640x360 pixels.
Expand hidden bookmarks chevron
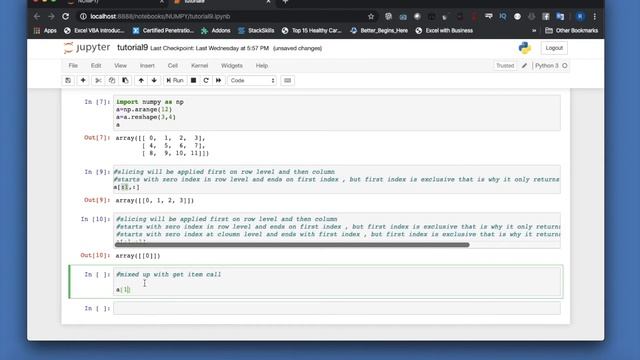click(x=534, y=31)
